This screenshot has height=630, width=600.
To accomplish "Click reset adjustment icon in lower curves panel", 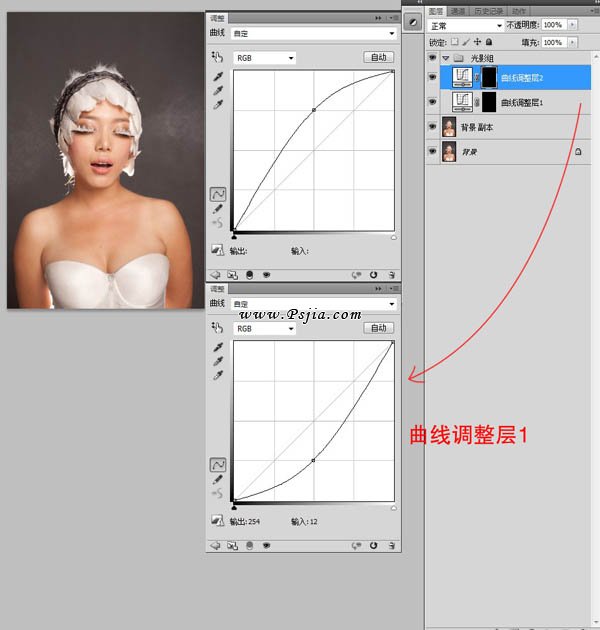I will pyautogui.click(x=373, y=546).
